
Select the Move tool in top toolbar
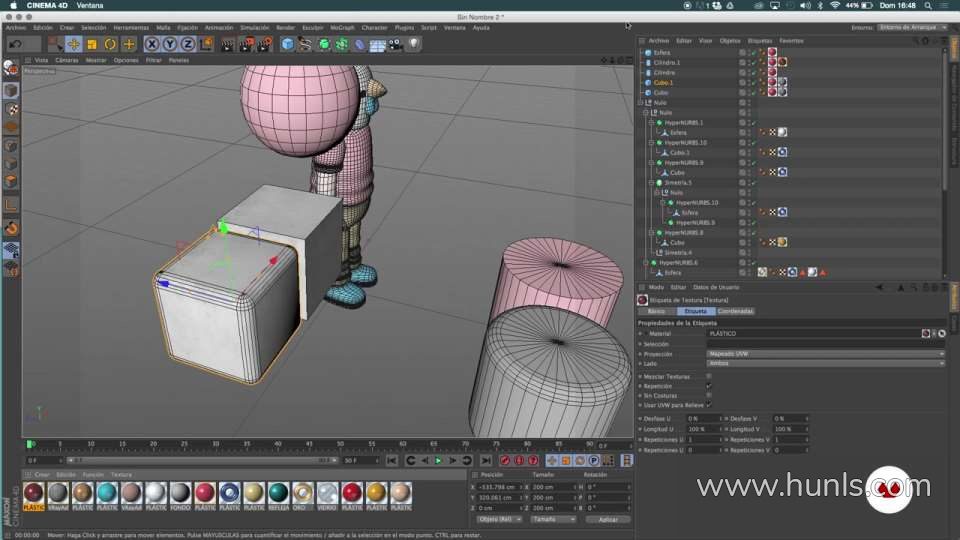pos(73,44)
